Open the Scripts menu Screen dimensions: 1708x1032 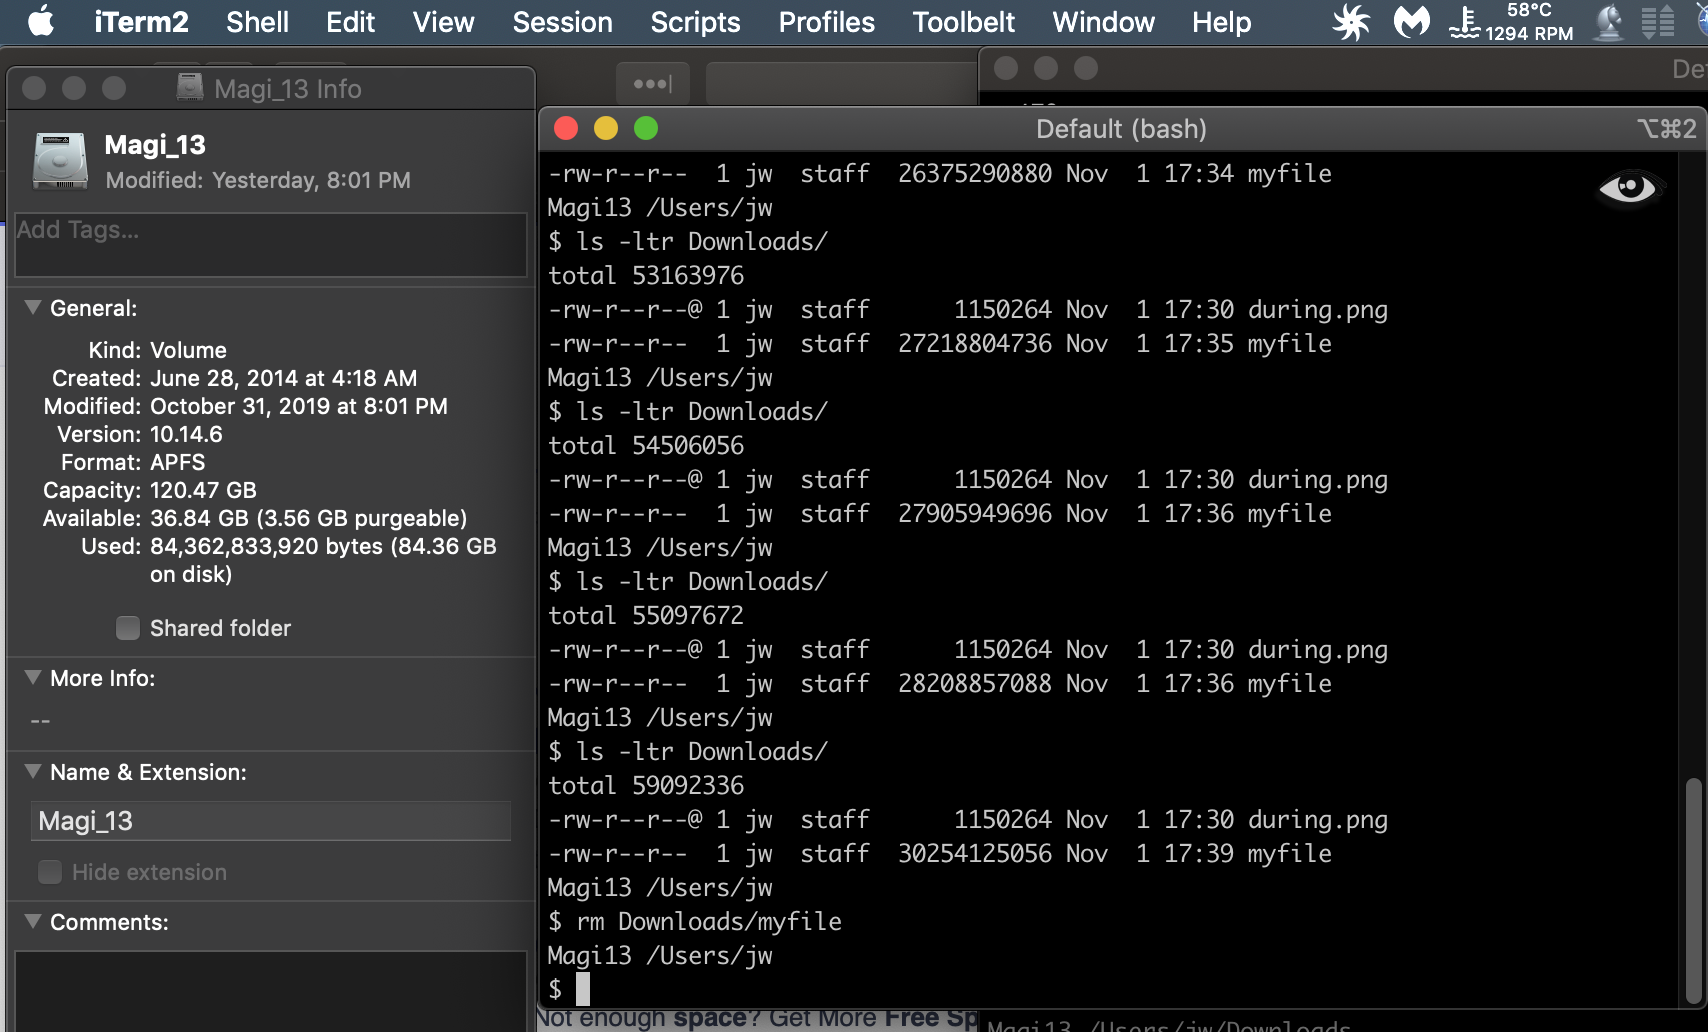coord(695,22)
